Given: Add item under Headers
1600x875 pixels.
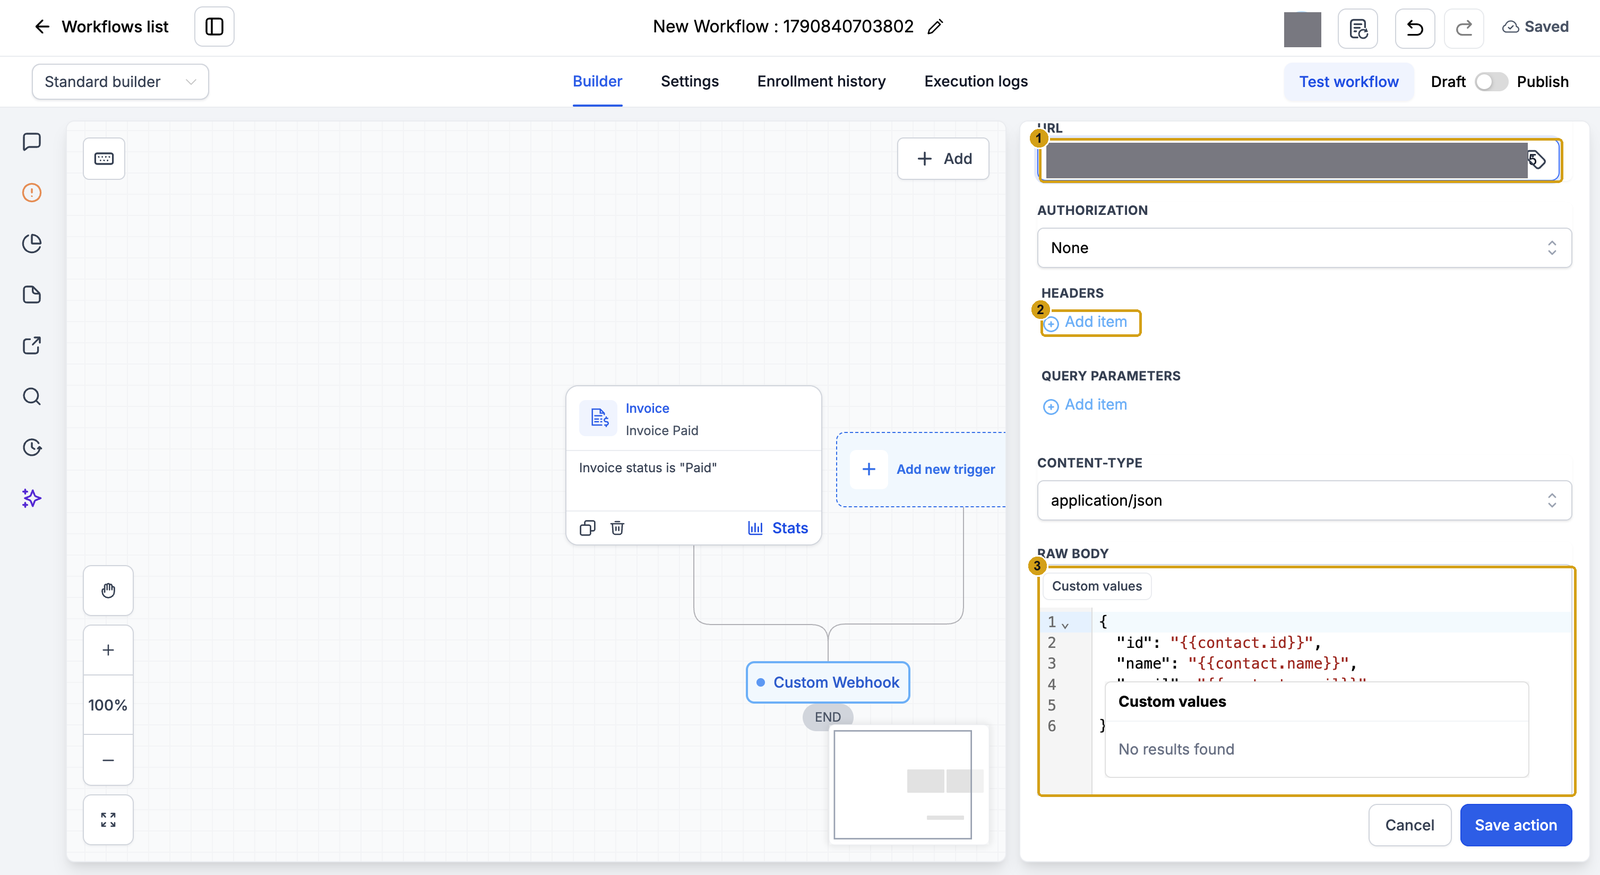Looking at the screenshot, I should 1086,322.
